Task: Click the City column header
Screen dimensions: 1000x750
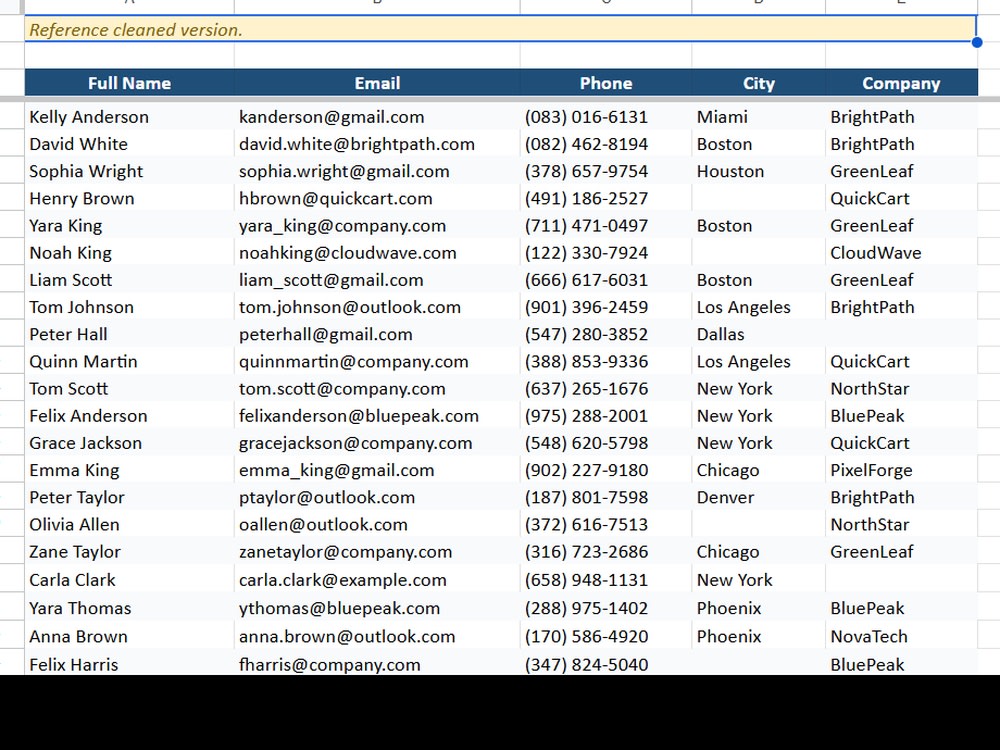Action: (758, 83)
